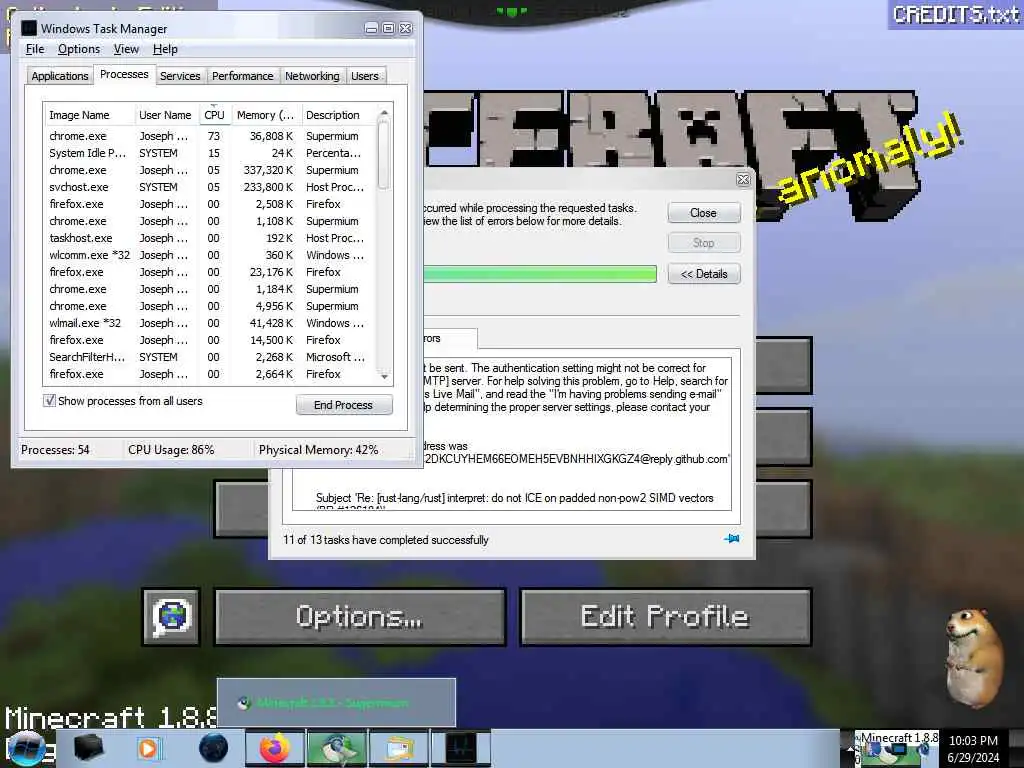Switch to Windows Live Mail in taskbar

point(398,748)
